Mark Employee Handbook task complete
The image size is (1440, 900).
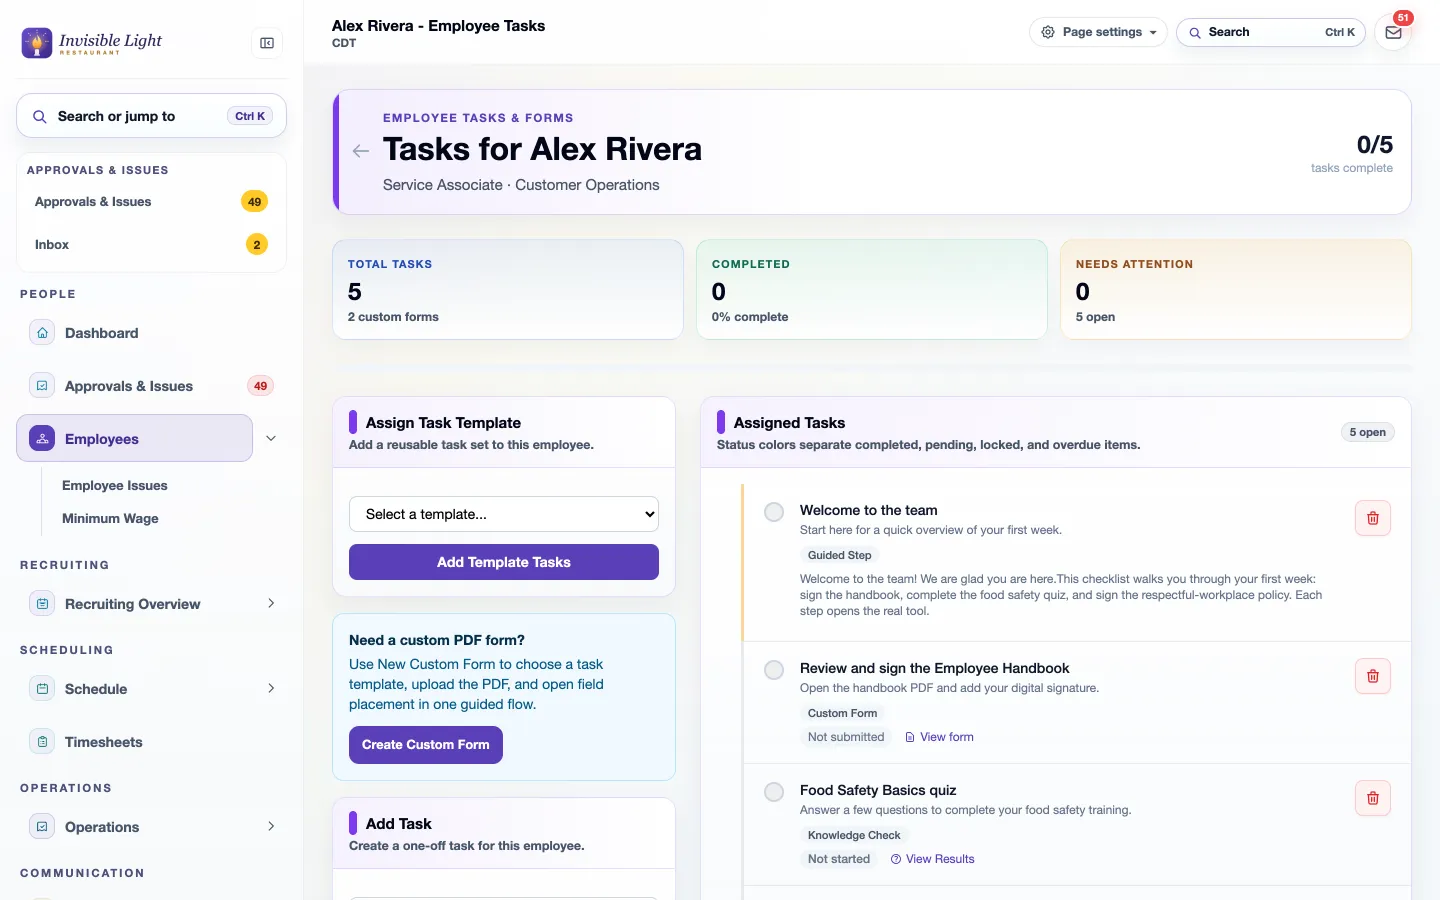(x=774, y=670)
